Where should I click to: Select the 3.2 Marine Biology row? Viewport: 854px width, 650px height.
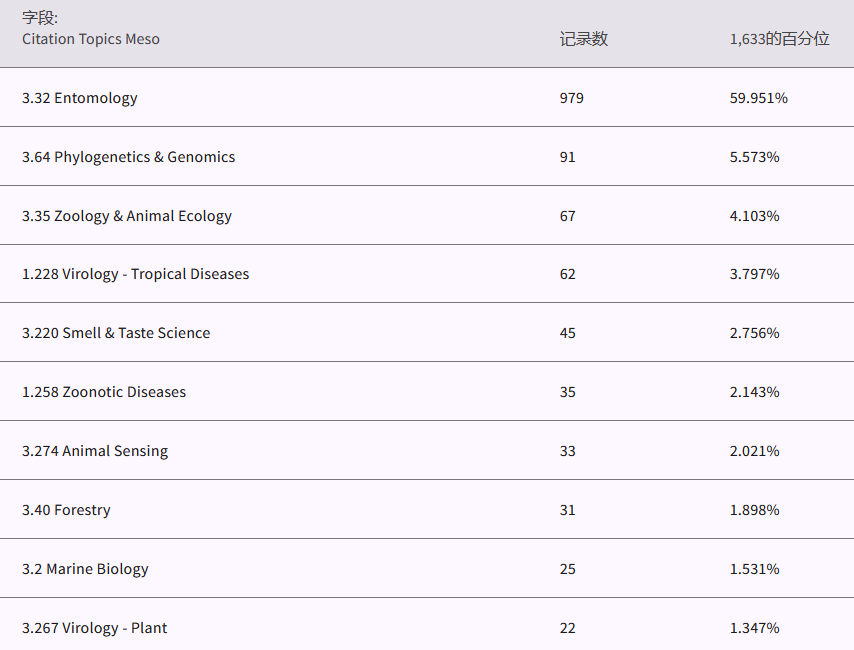tap(85, 569)
